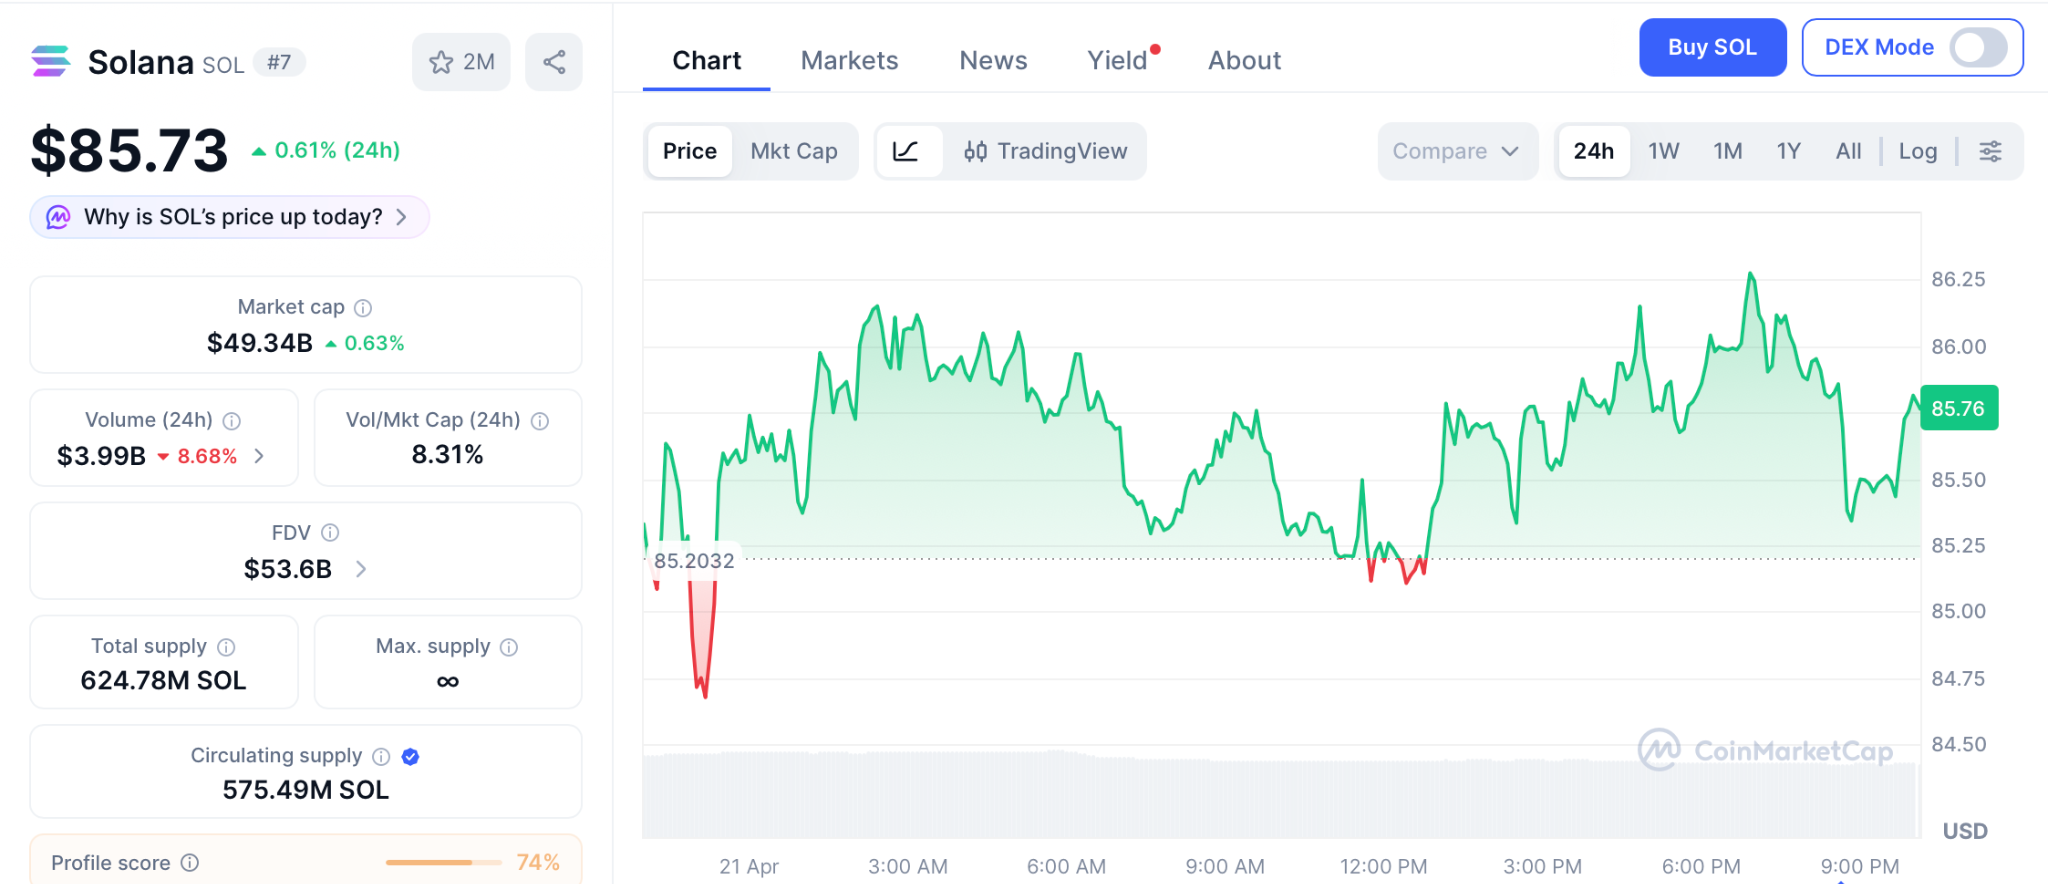Open chart settings sliders icon
Viewport: 2048px width, 884px height.
coord(1990,151)
